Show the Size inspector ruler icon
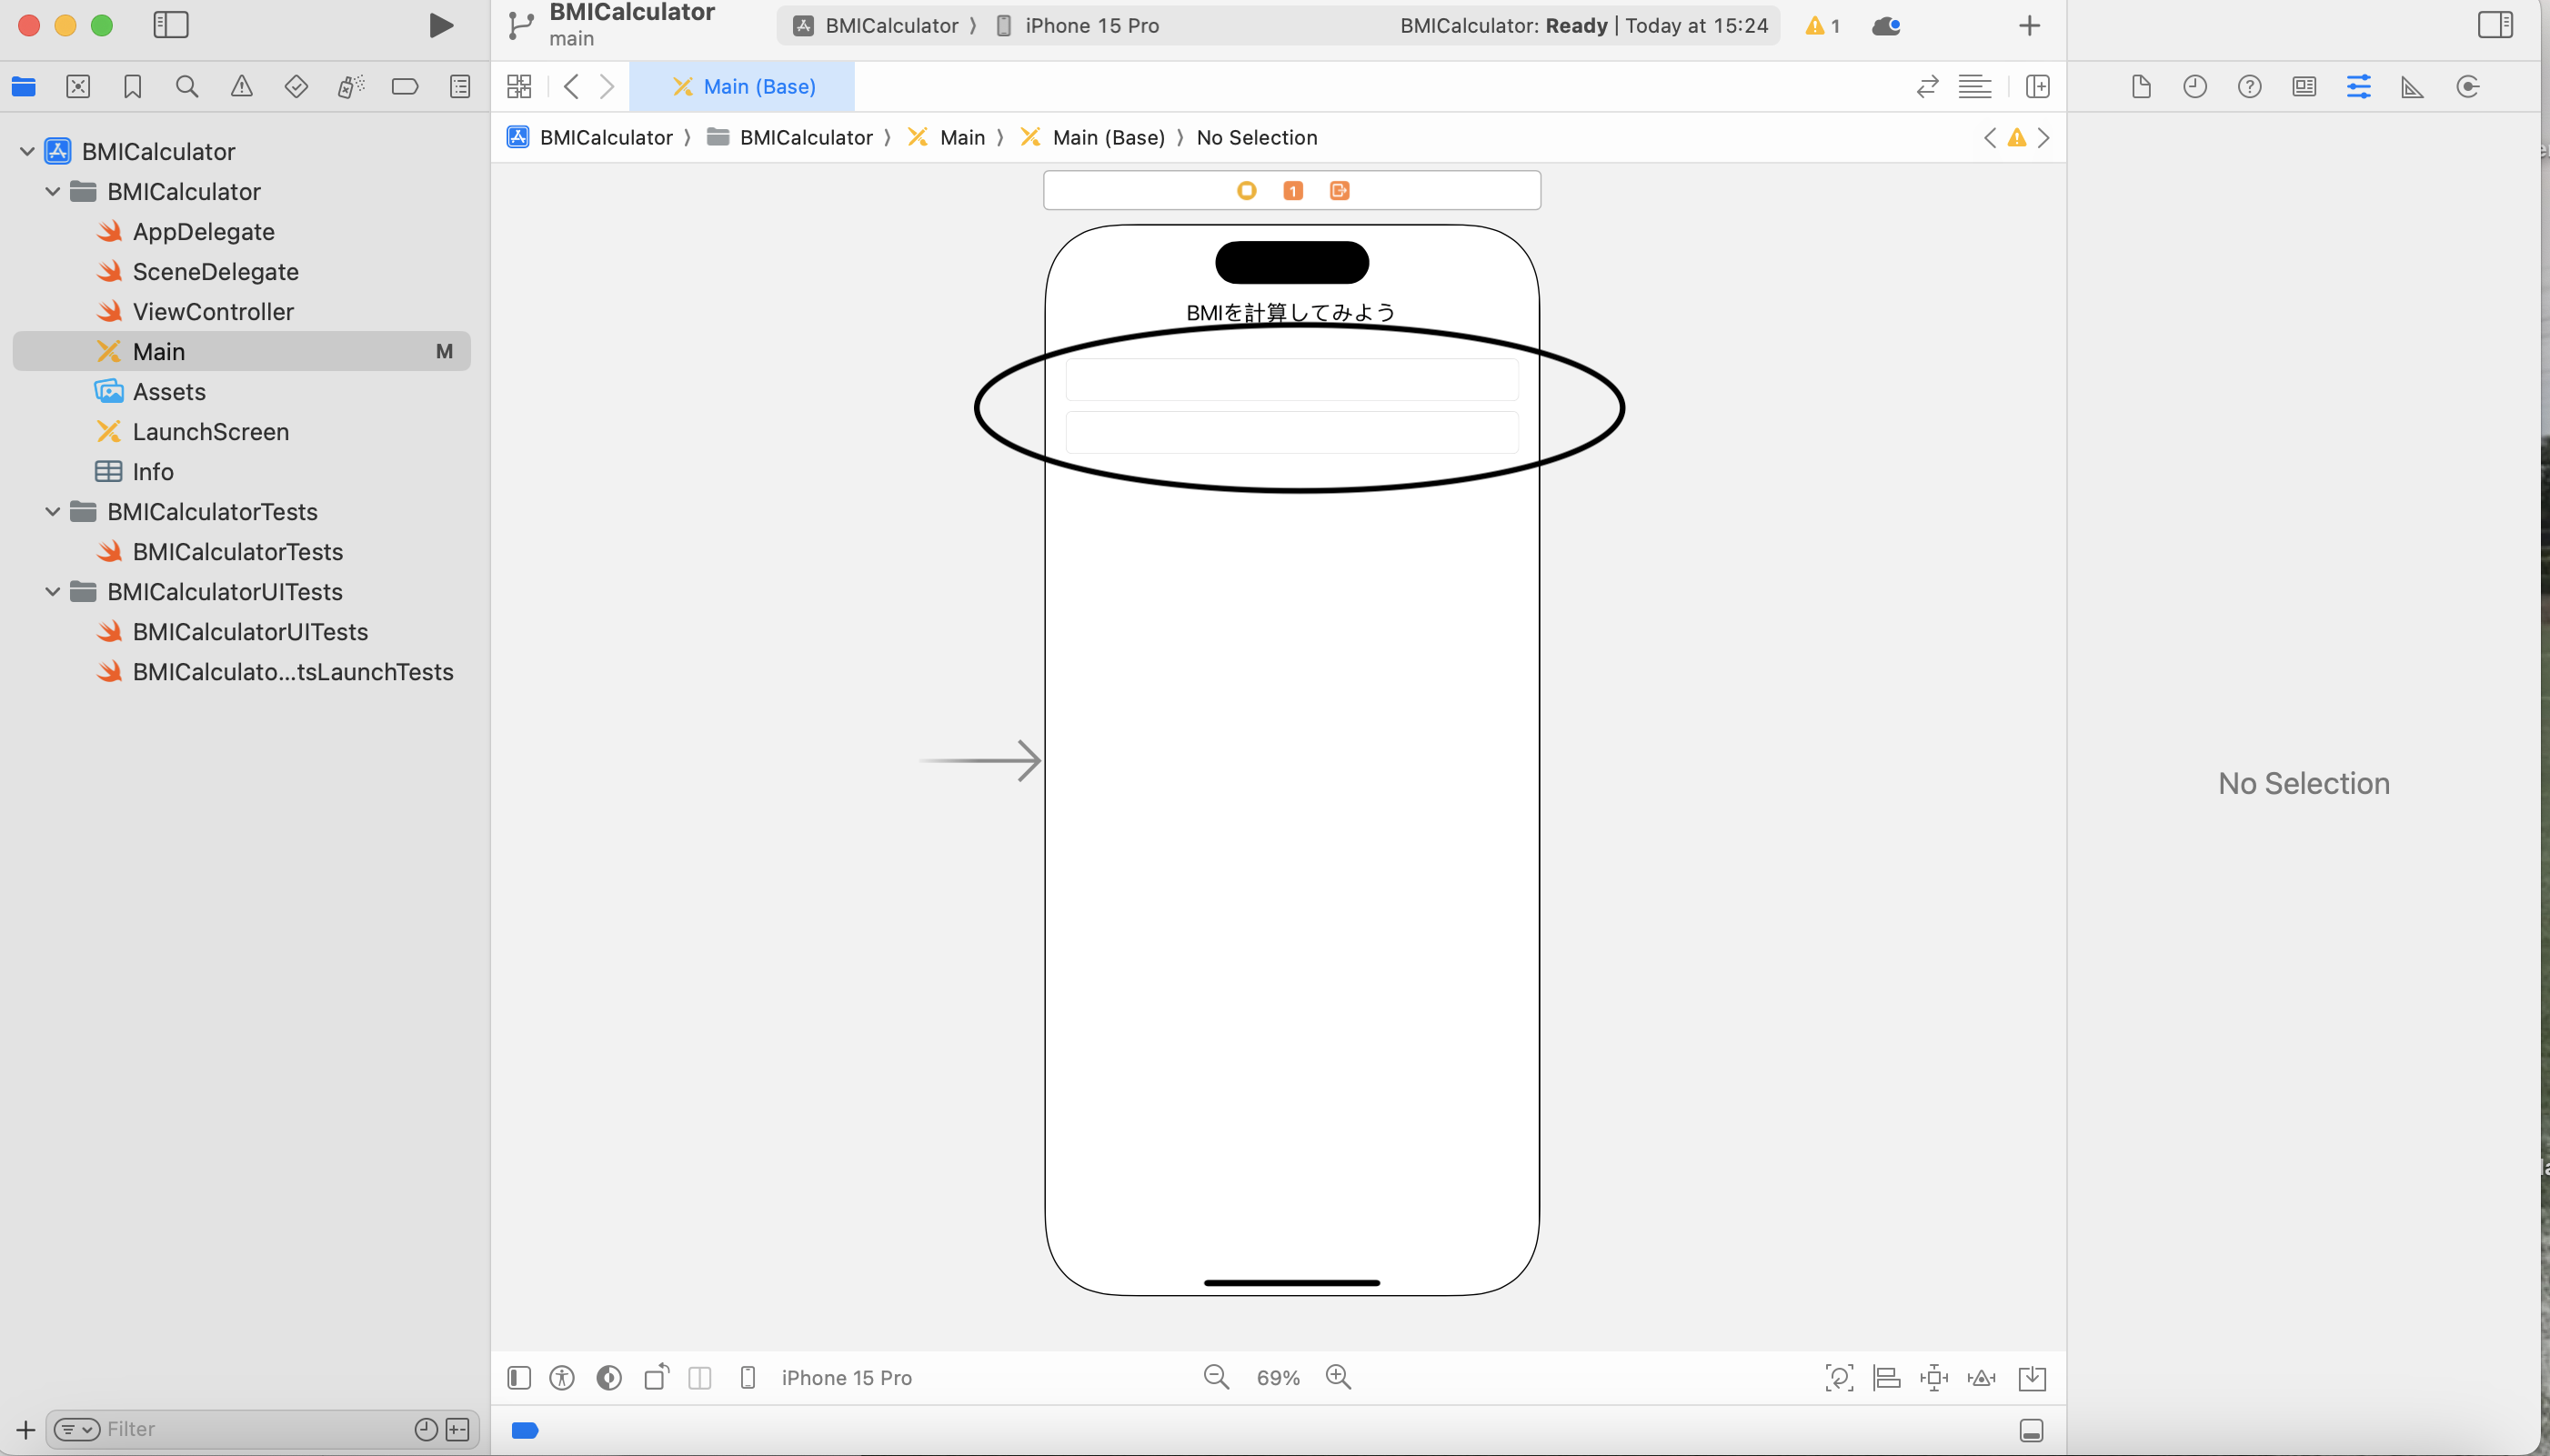 [x=2412, y=87]
